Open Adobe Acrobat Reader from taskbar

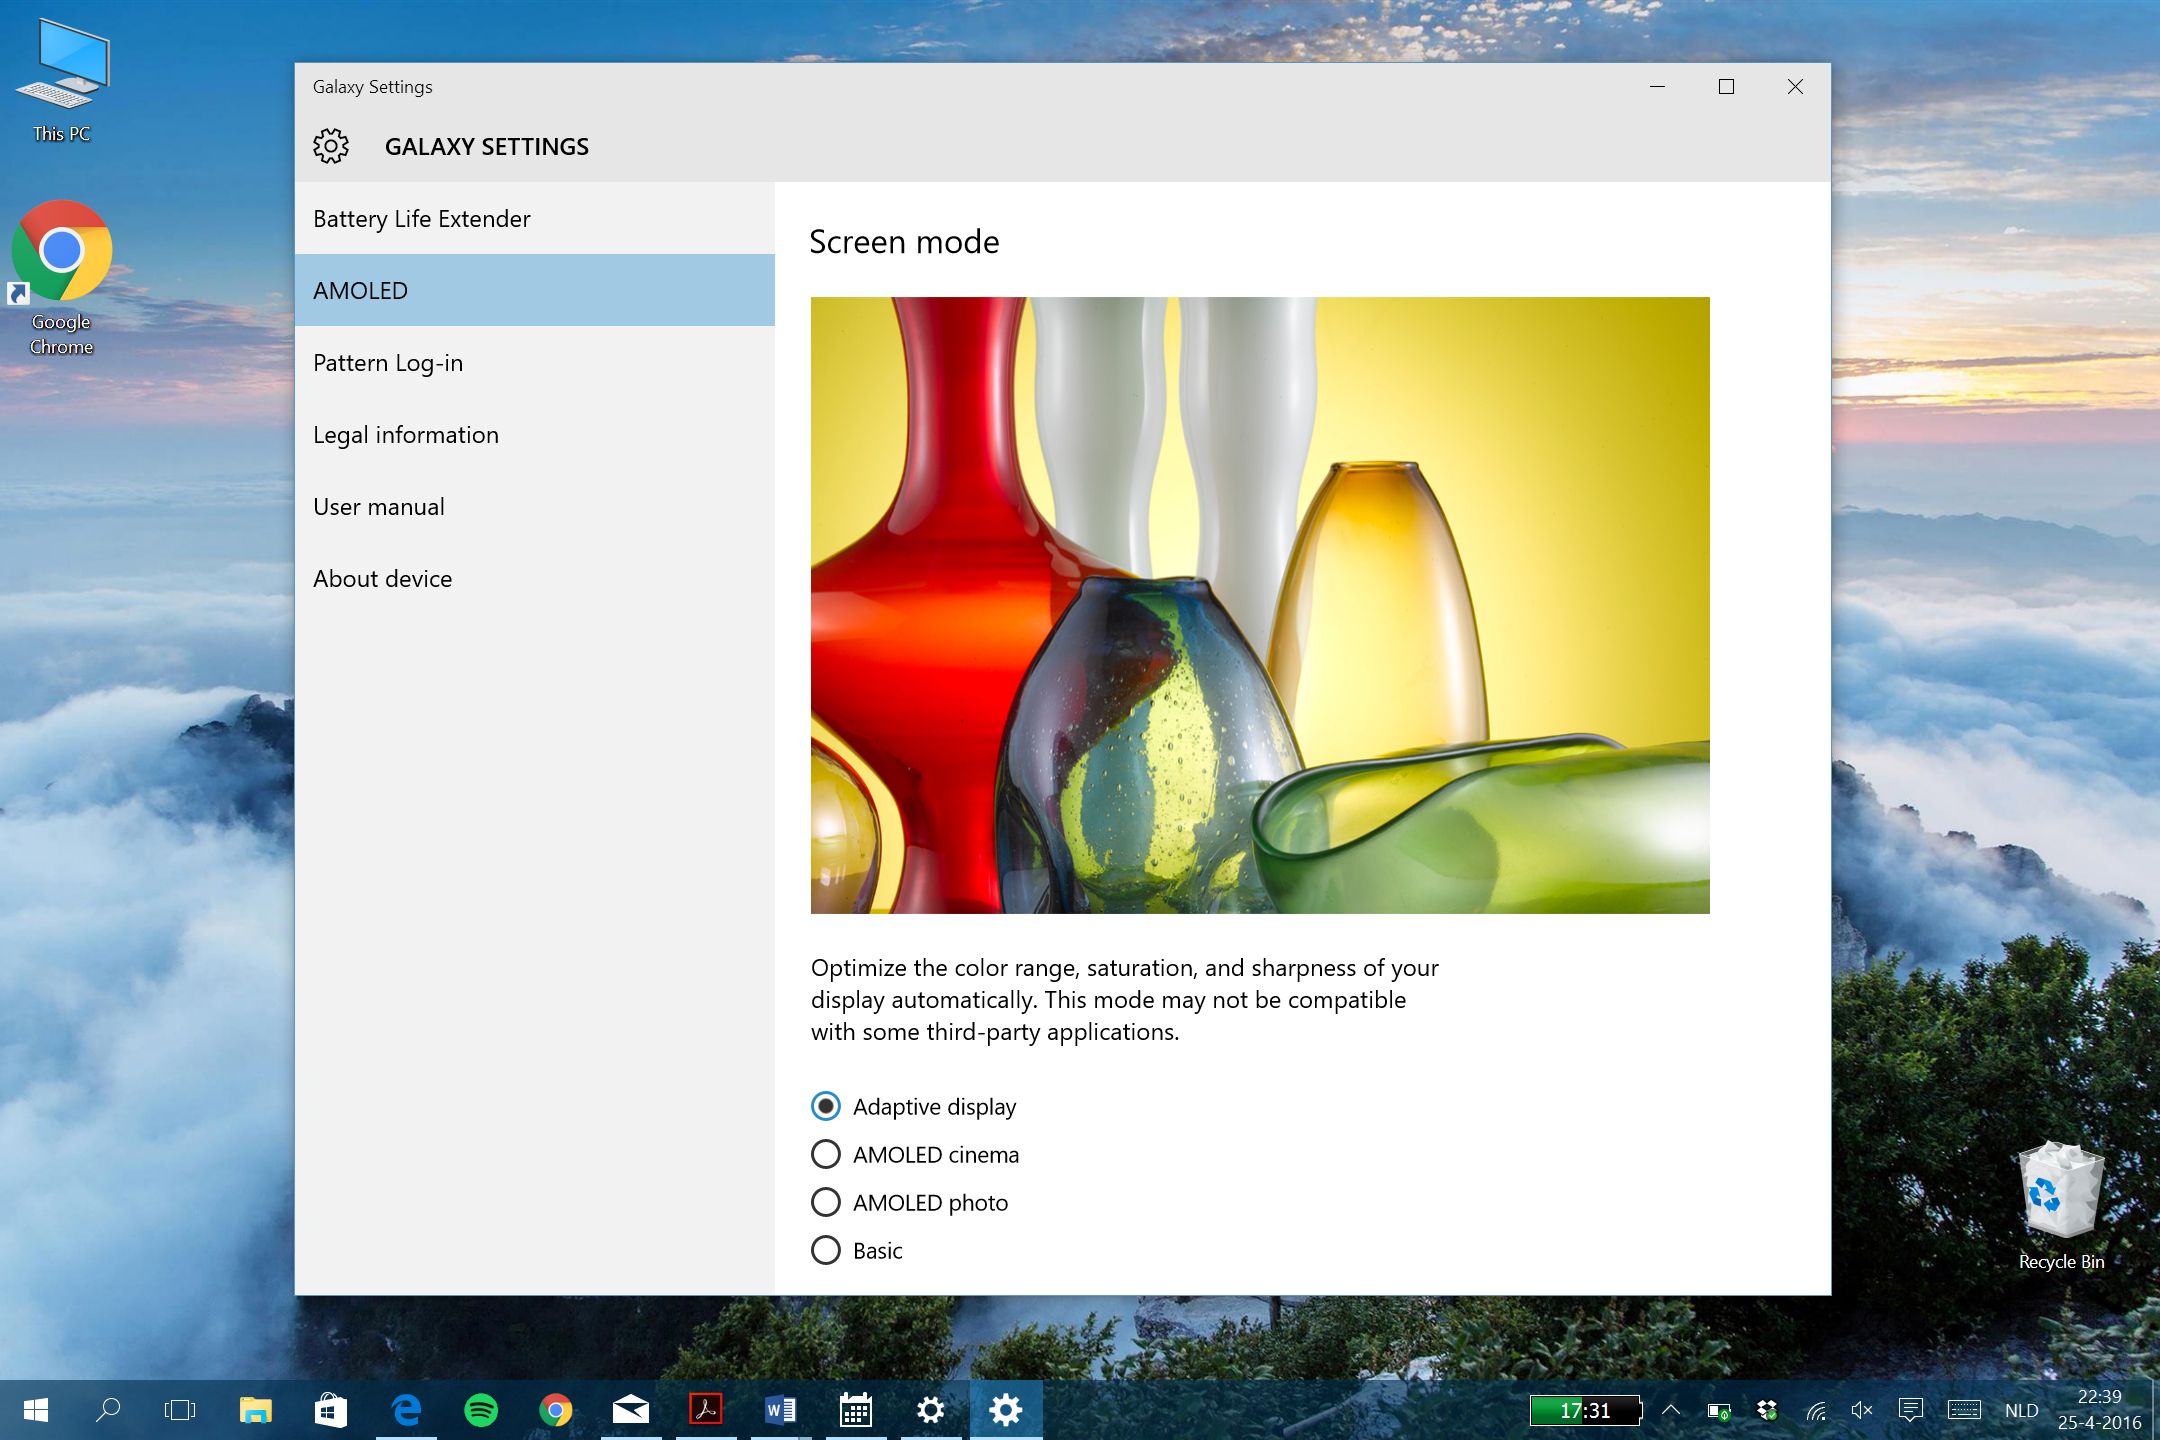point(706,1410)
